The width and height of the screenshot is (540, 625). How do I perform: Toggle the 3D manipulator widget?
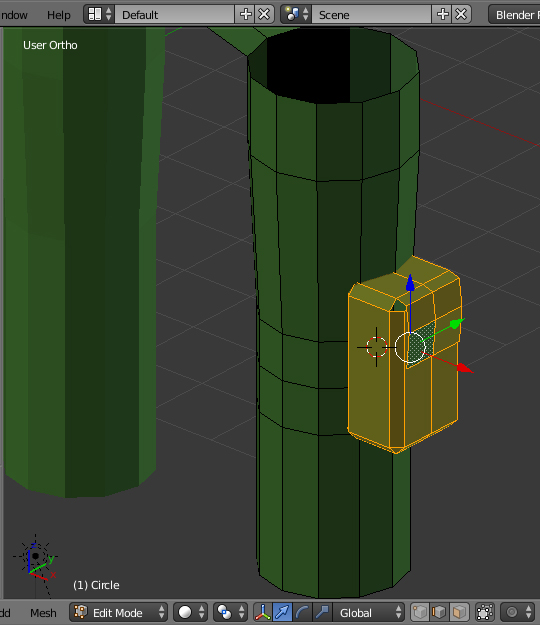tap(263, 612)
